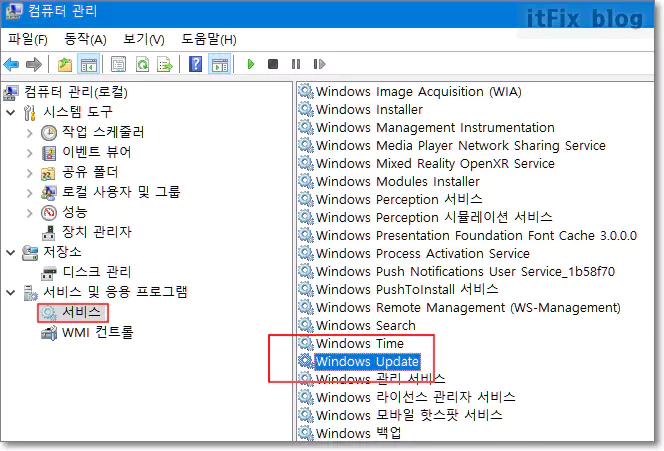Select Windows Media Player Network Sharing Service
Screen dimensions: 664x451
[x=461, y=145]
